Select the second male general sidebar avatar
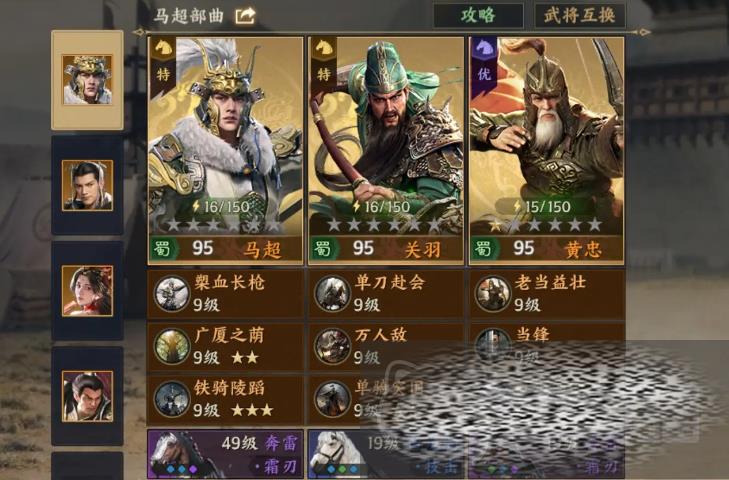The image size is (729, 480). tap(87, 185)
